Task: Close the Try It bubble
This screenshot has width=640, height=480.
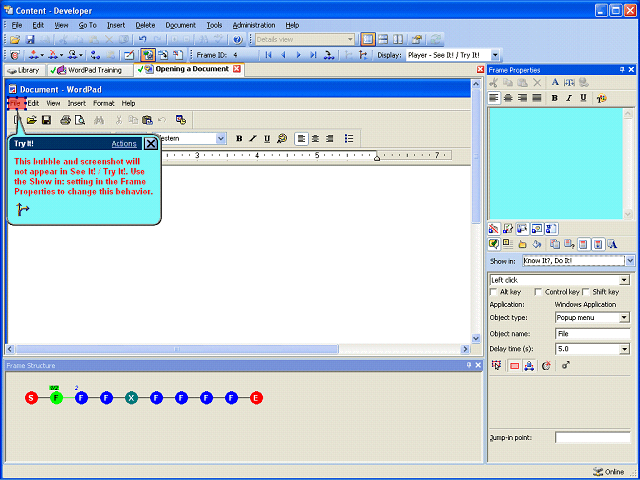Action: (151, 144)
